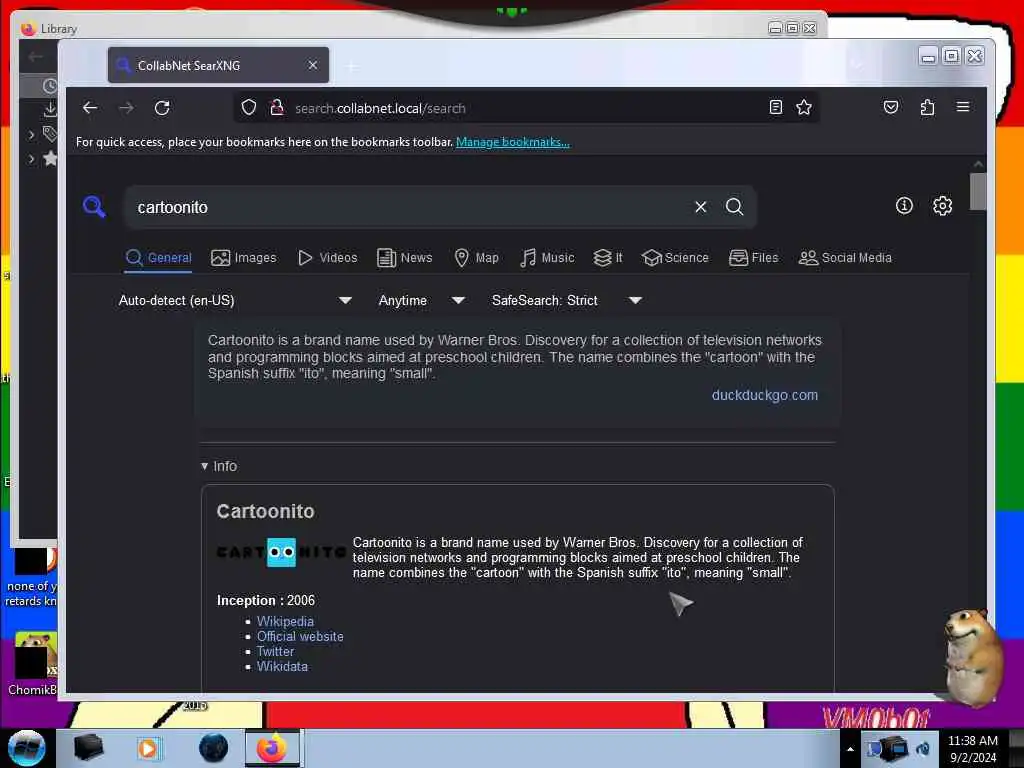1024x768 pixels.
Task: Open the Manage bookmarks link
Action: coord(513,142)
